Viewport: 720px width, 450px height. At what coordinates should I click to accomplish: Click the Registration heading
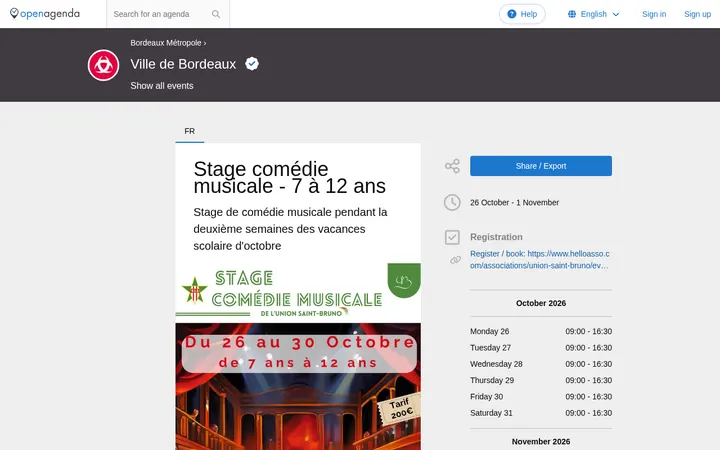pyautogui.click(x=496, y=237)
